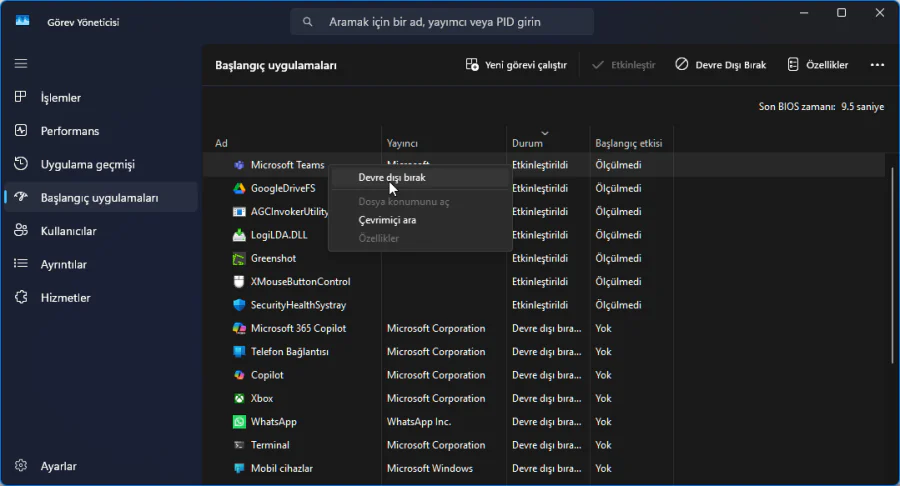Click the Uygulama geçmişi clock icon
The image size is (900, 486).
click(21, 164)
